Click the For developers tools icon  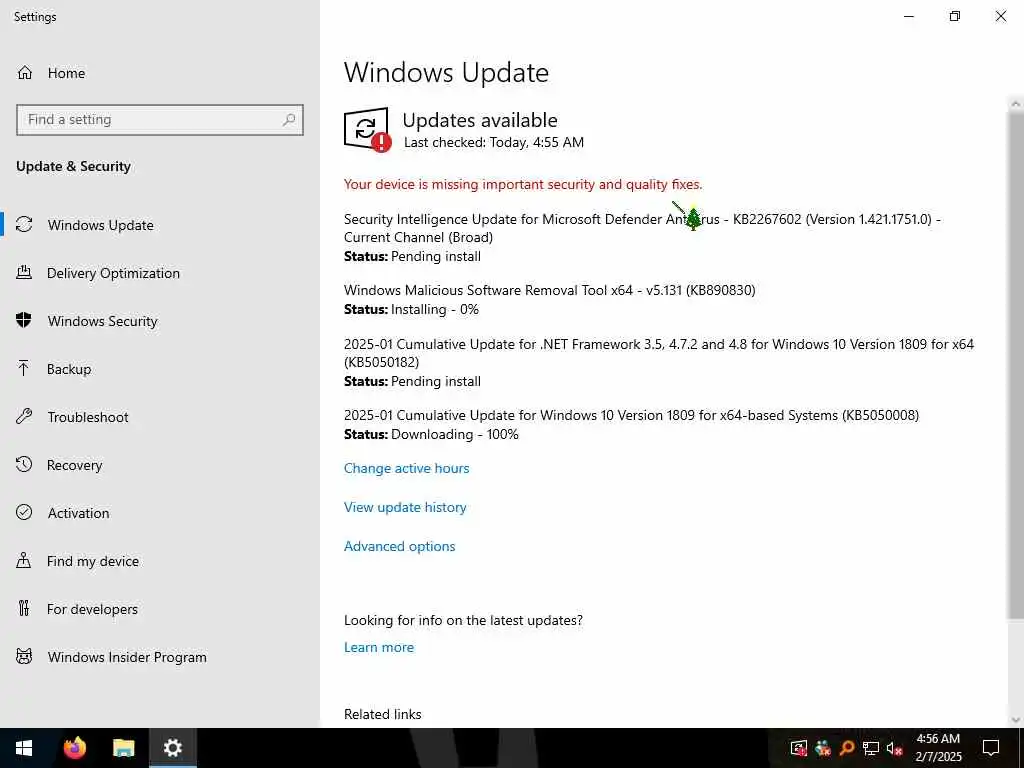(x=24, y=609)
